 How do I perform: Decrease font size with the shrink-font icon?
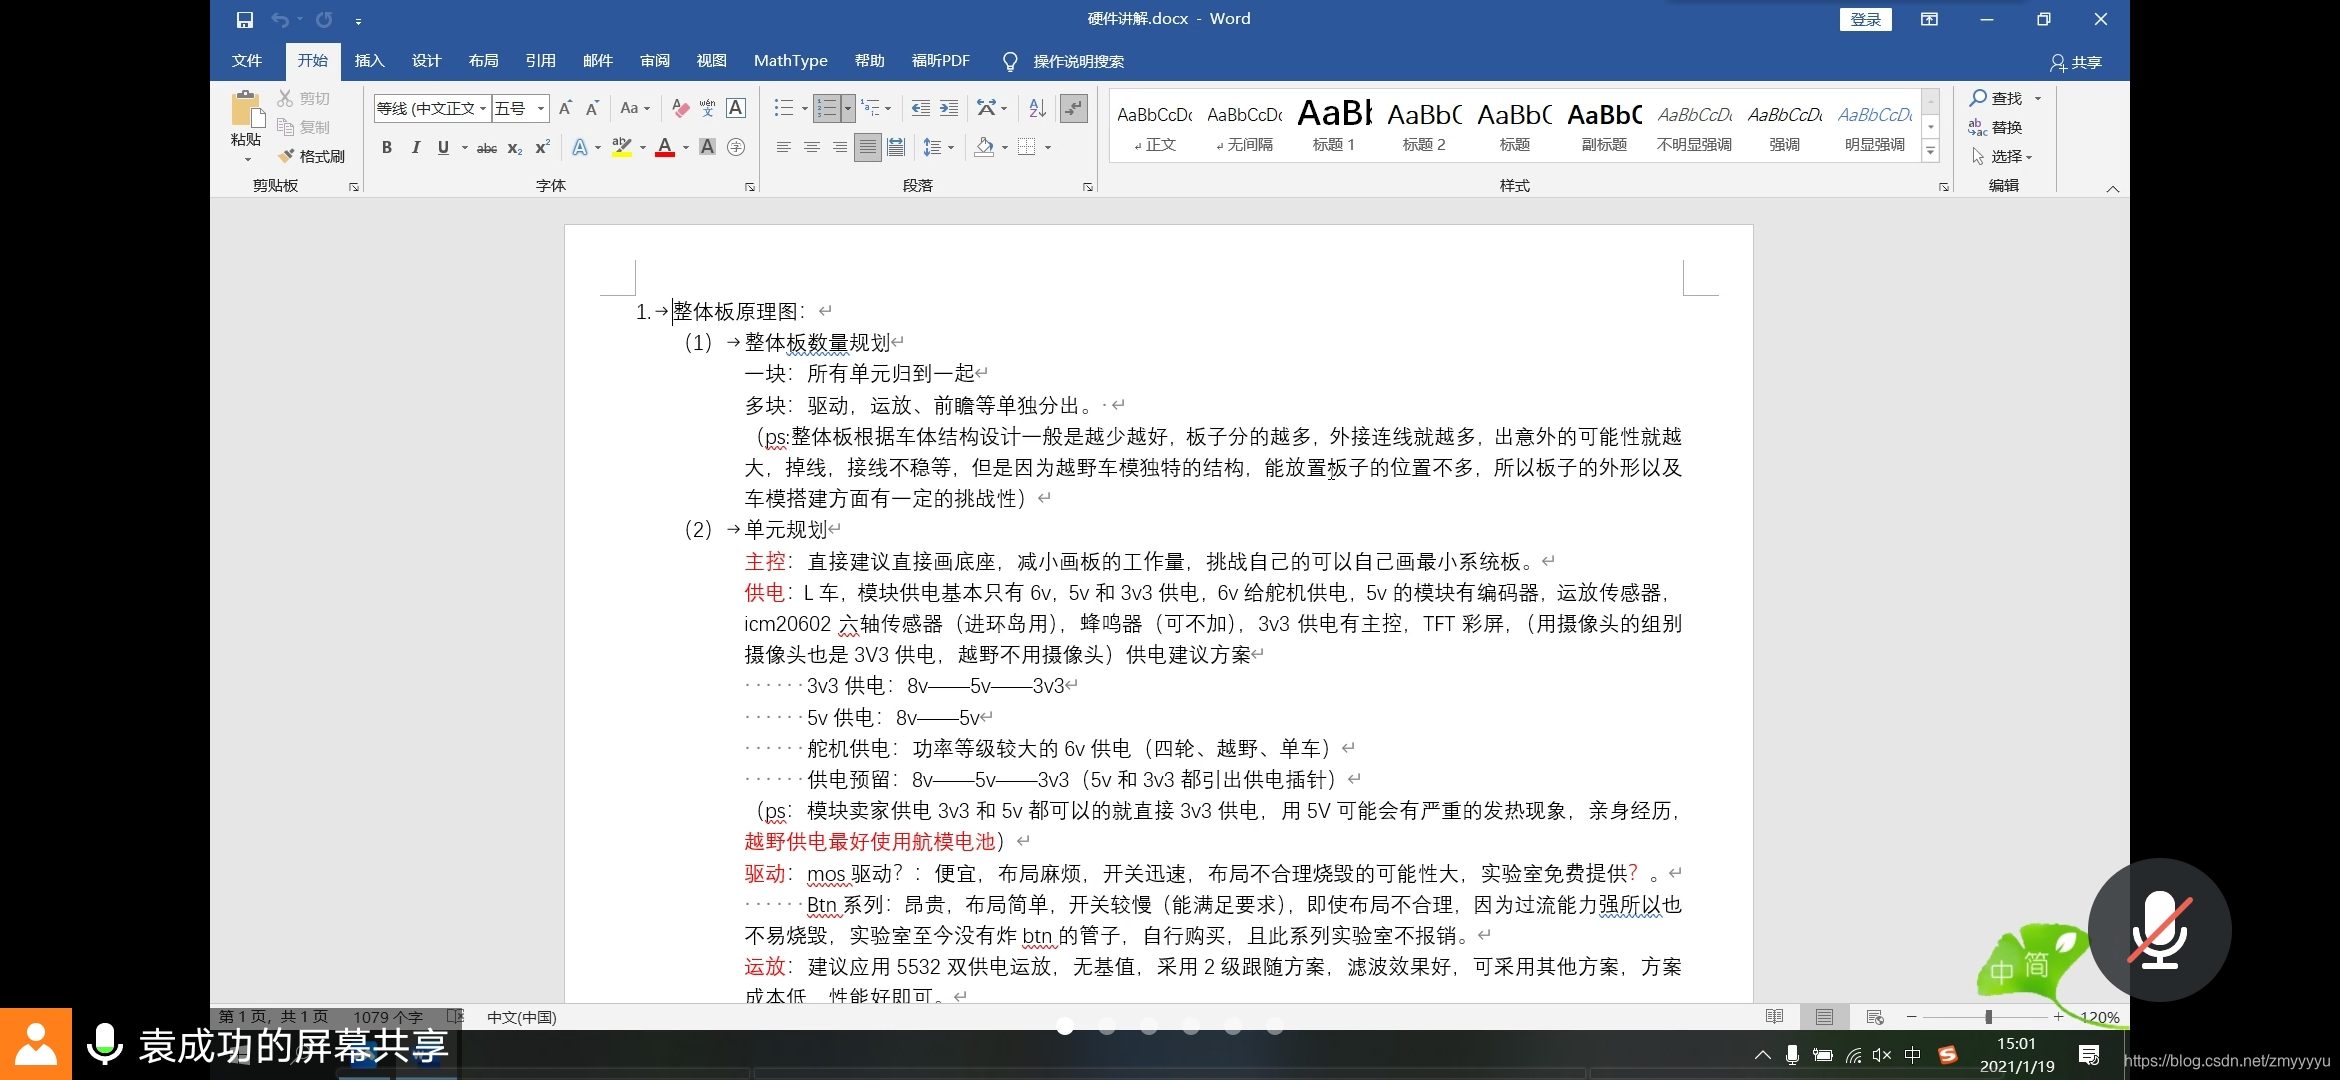click(x=592, y=108)
